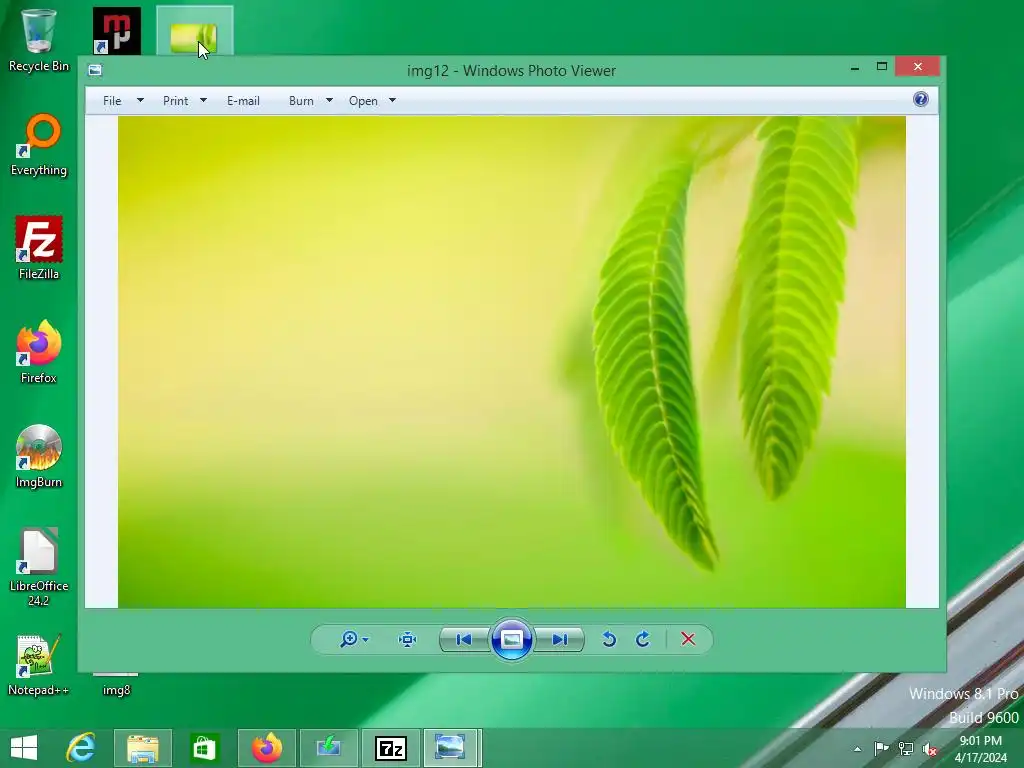
Task: Open File Explorer from the taskbar
Action: (143, 748)
